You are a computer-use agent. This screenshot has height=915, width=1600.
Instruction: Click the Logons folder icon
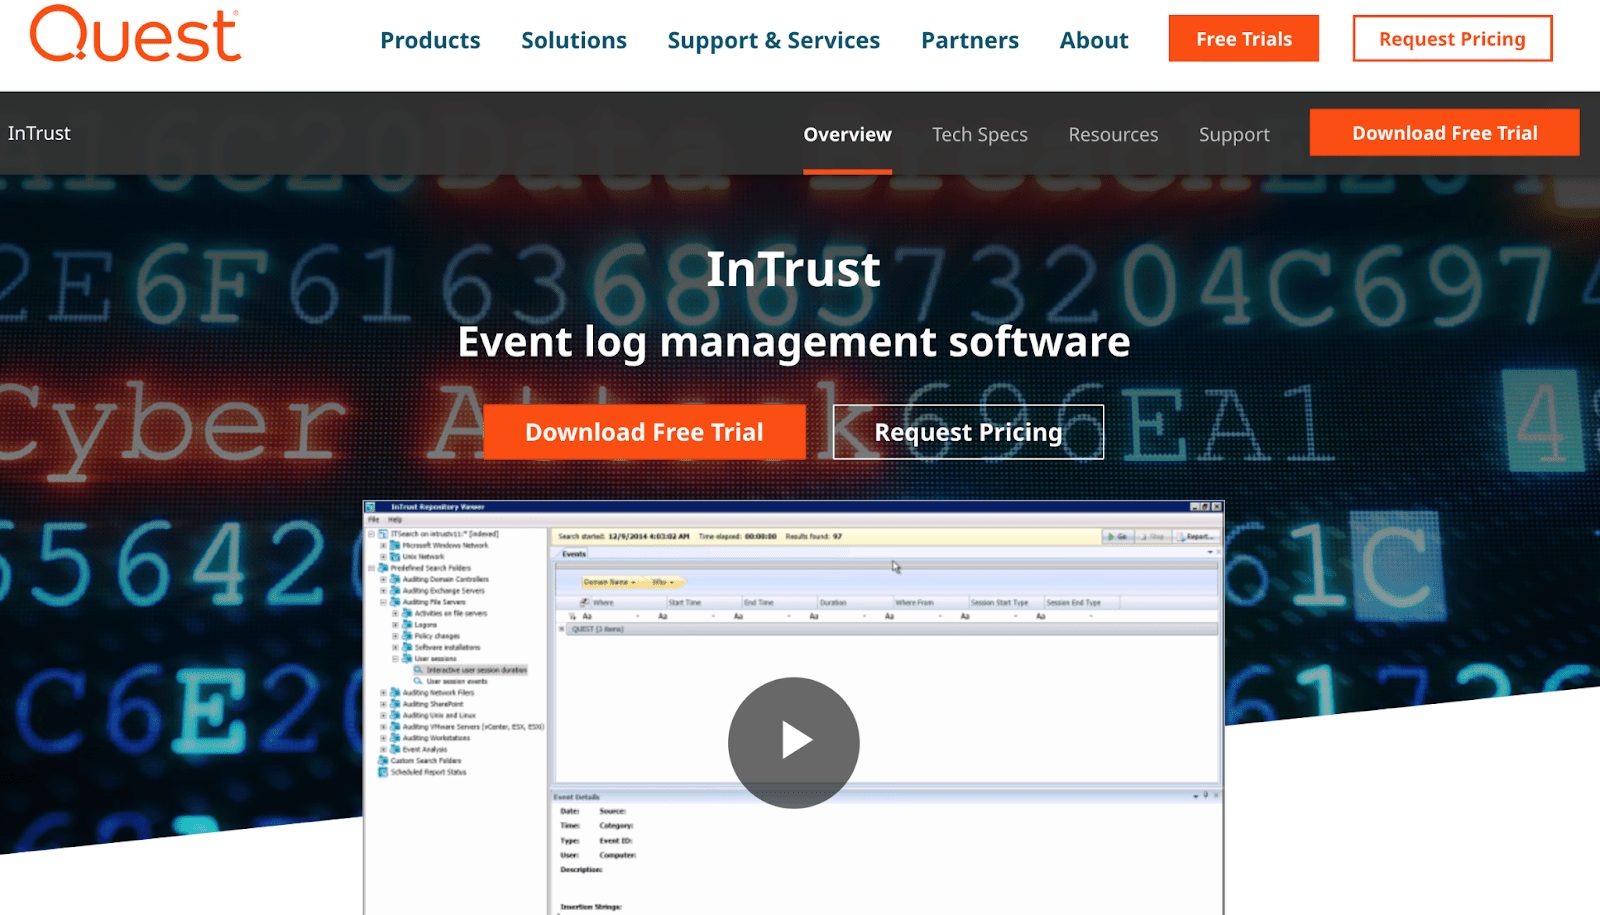[407, 625]
